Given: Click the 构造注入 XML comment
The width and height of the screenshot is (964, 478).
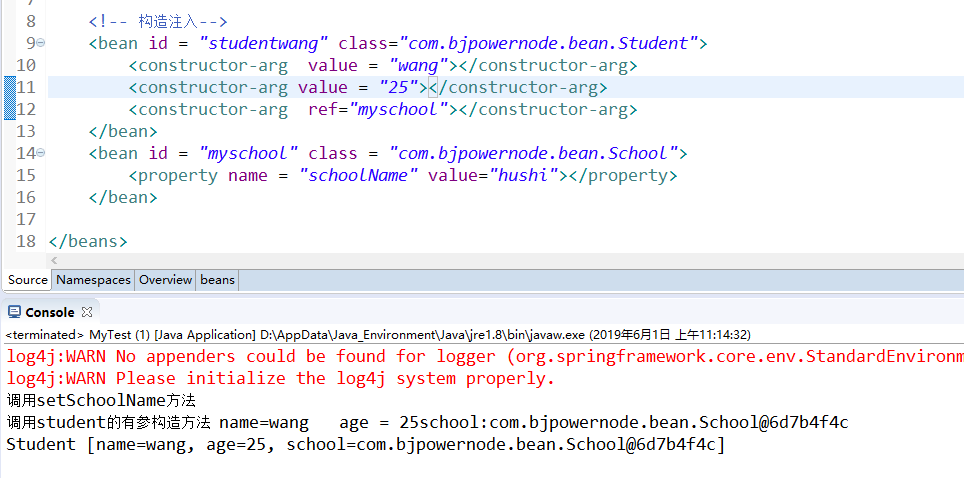Looking at the screenshot, I should pos(158,22).
